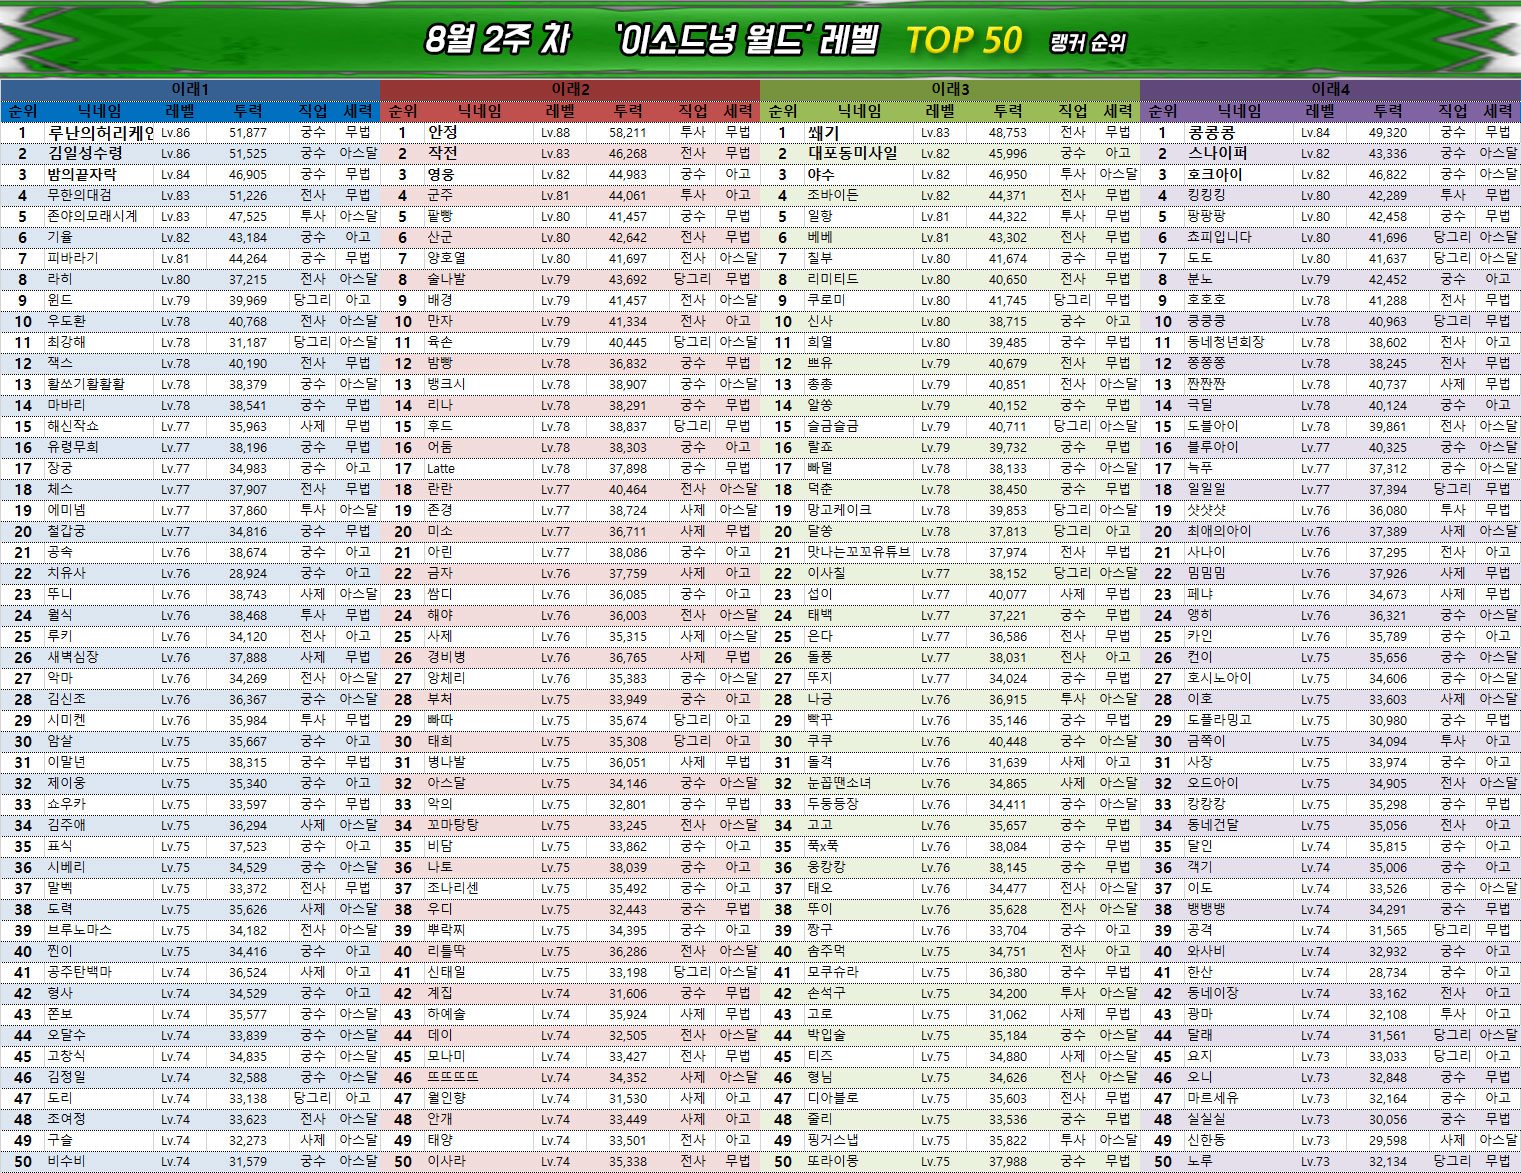
Task: Click the 랭커 순위 label in banner
Action: (x=1087, y=43)
